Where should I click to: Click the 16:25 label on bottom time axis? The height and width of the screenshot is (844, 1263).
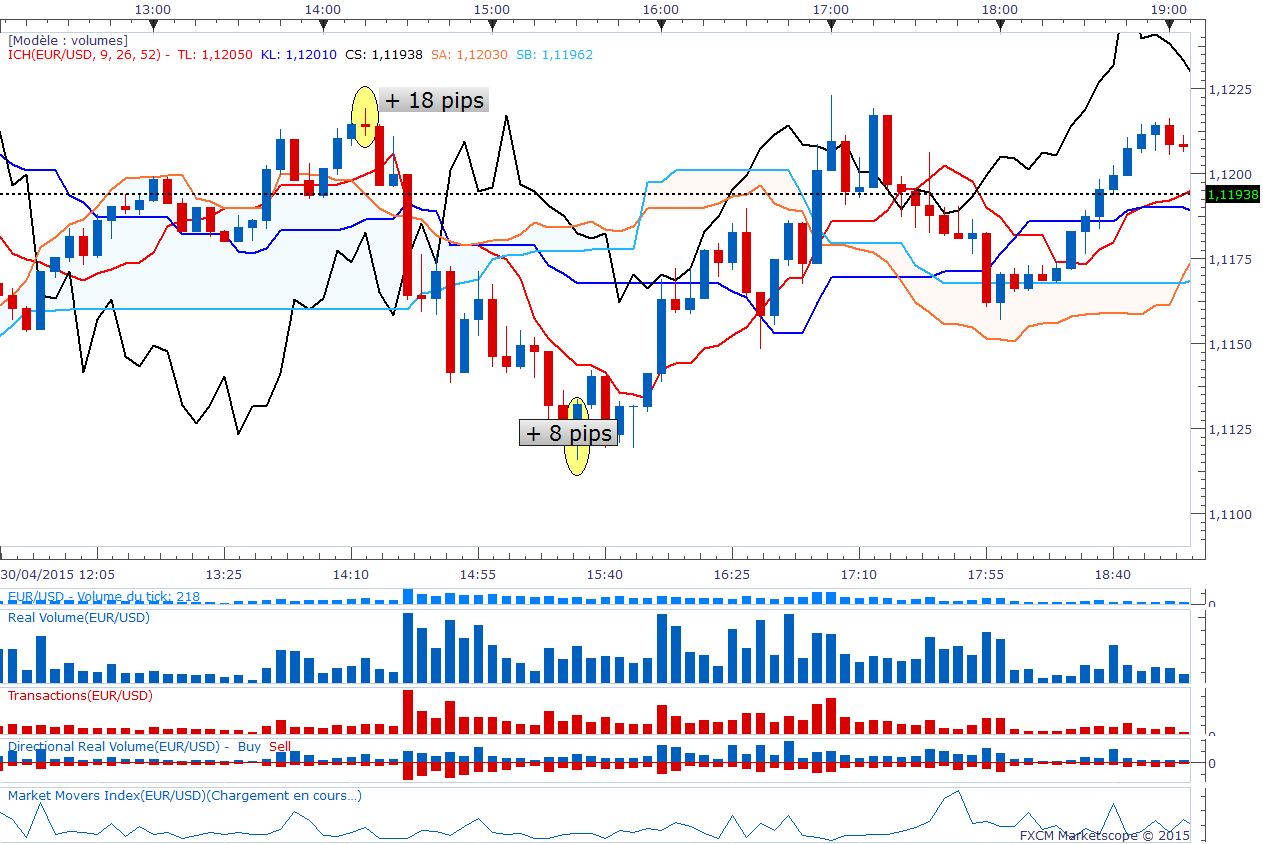point(732,575)
